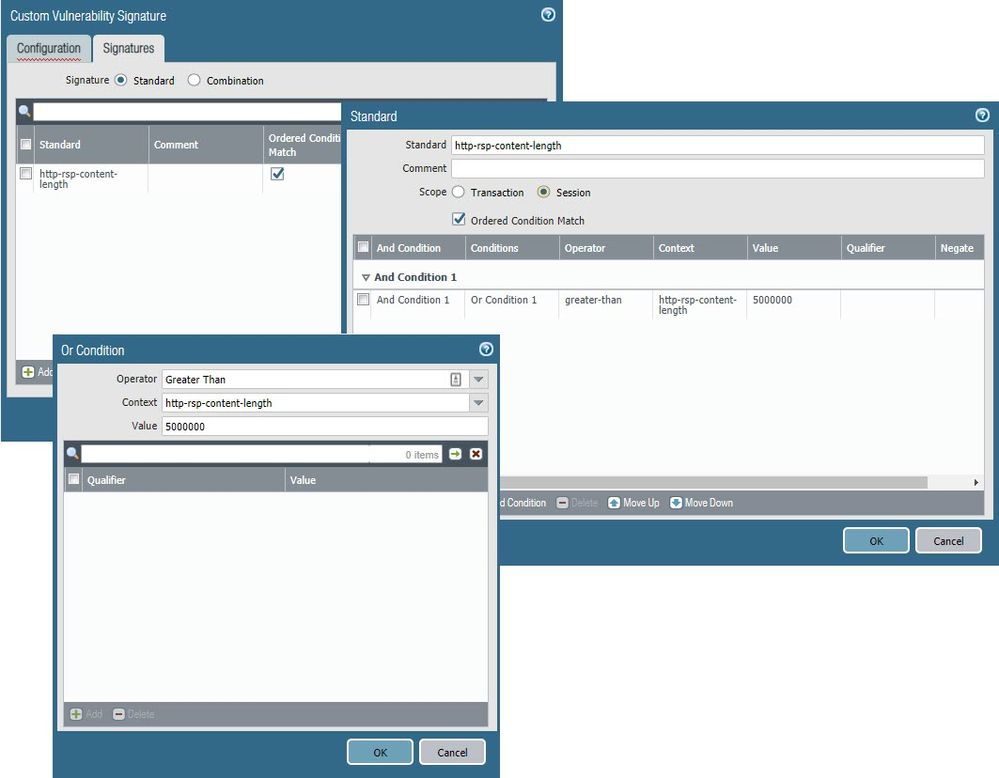Click Value column header in Or Condition dialog

point(386,480)
